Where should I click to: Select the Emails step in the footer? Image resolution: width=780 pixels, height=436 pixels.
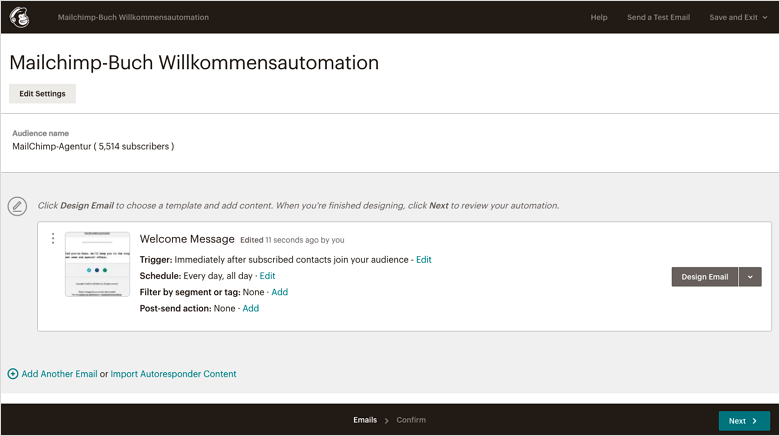(x=365, y=421)
